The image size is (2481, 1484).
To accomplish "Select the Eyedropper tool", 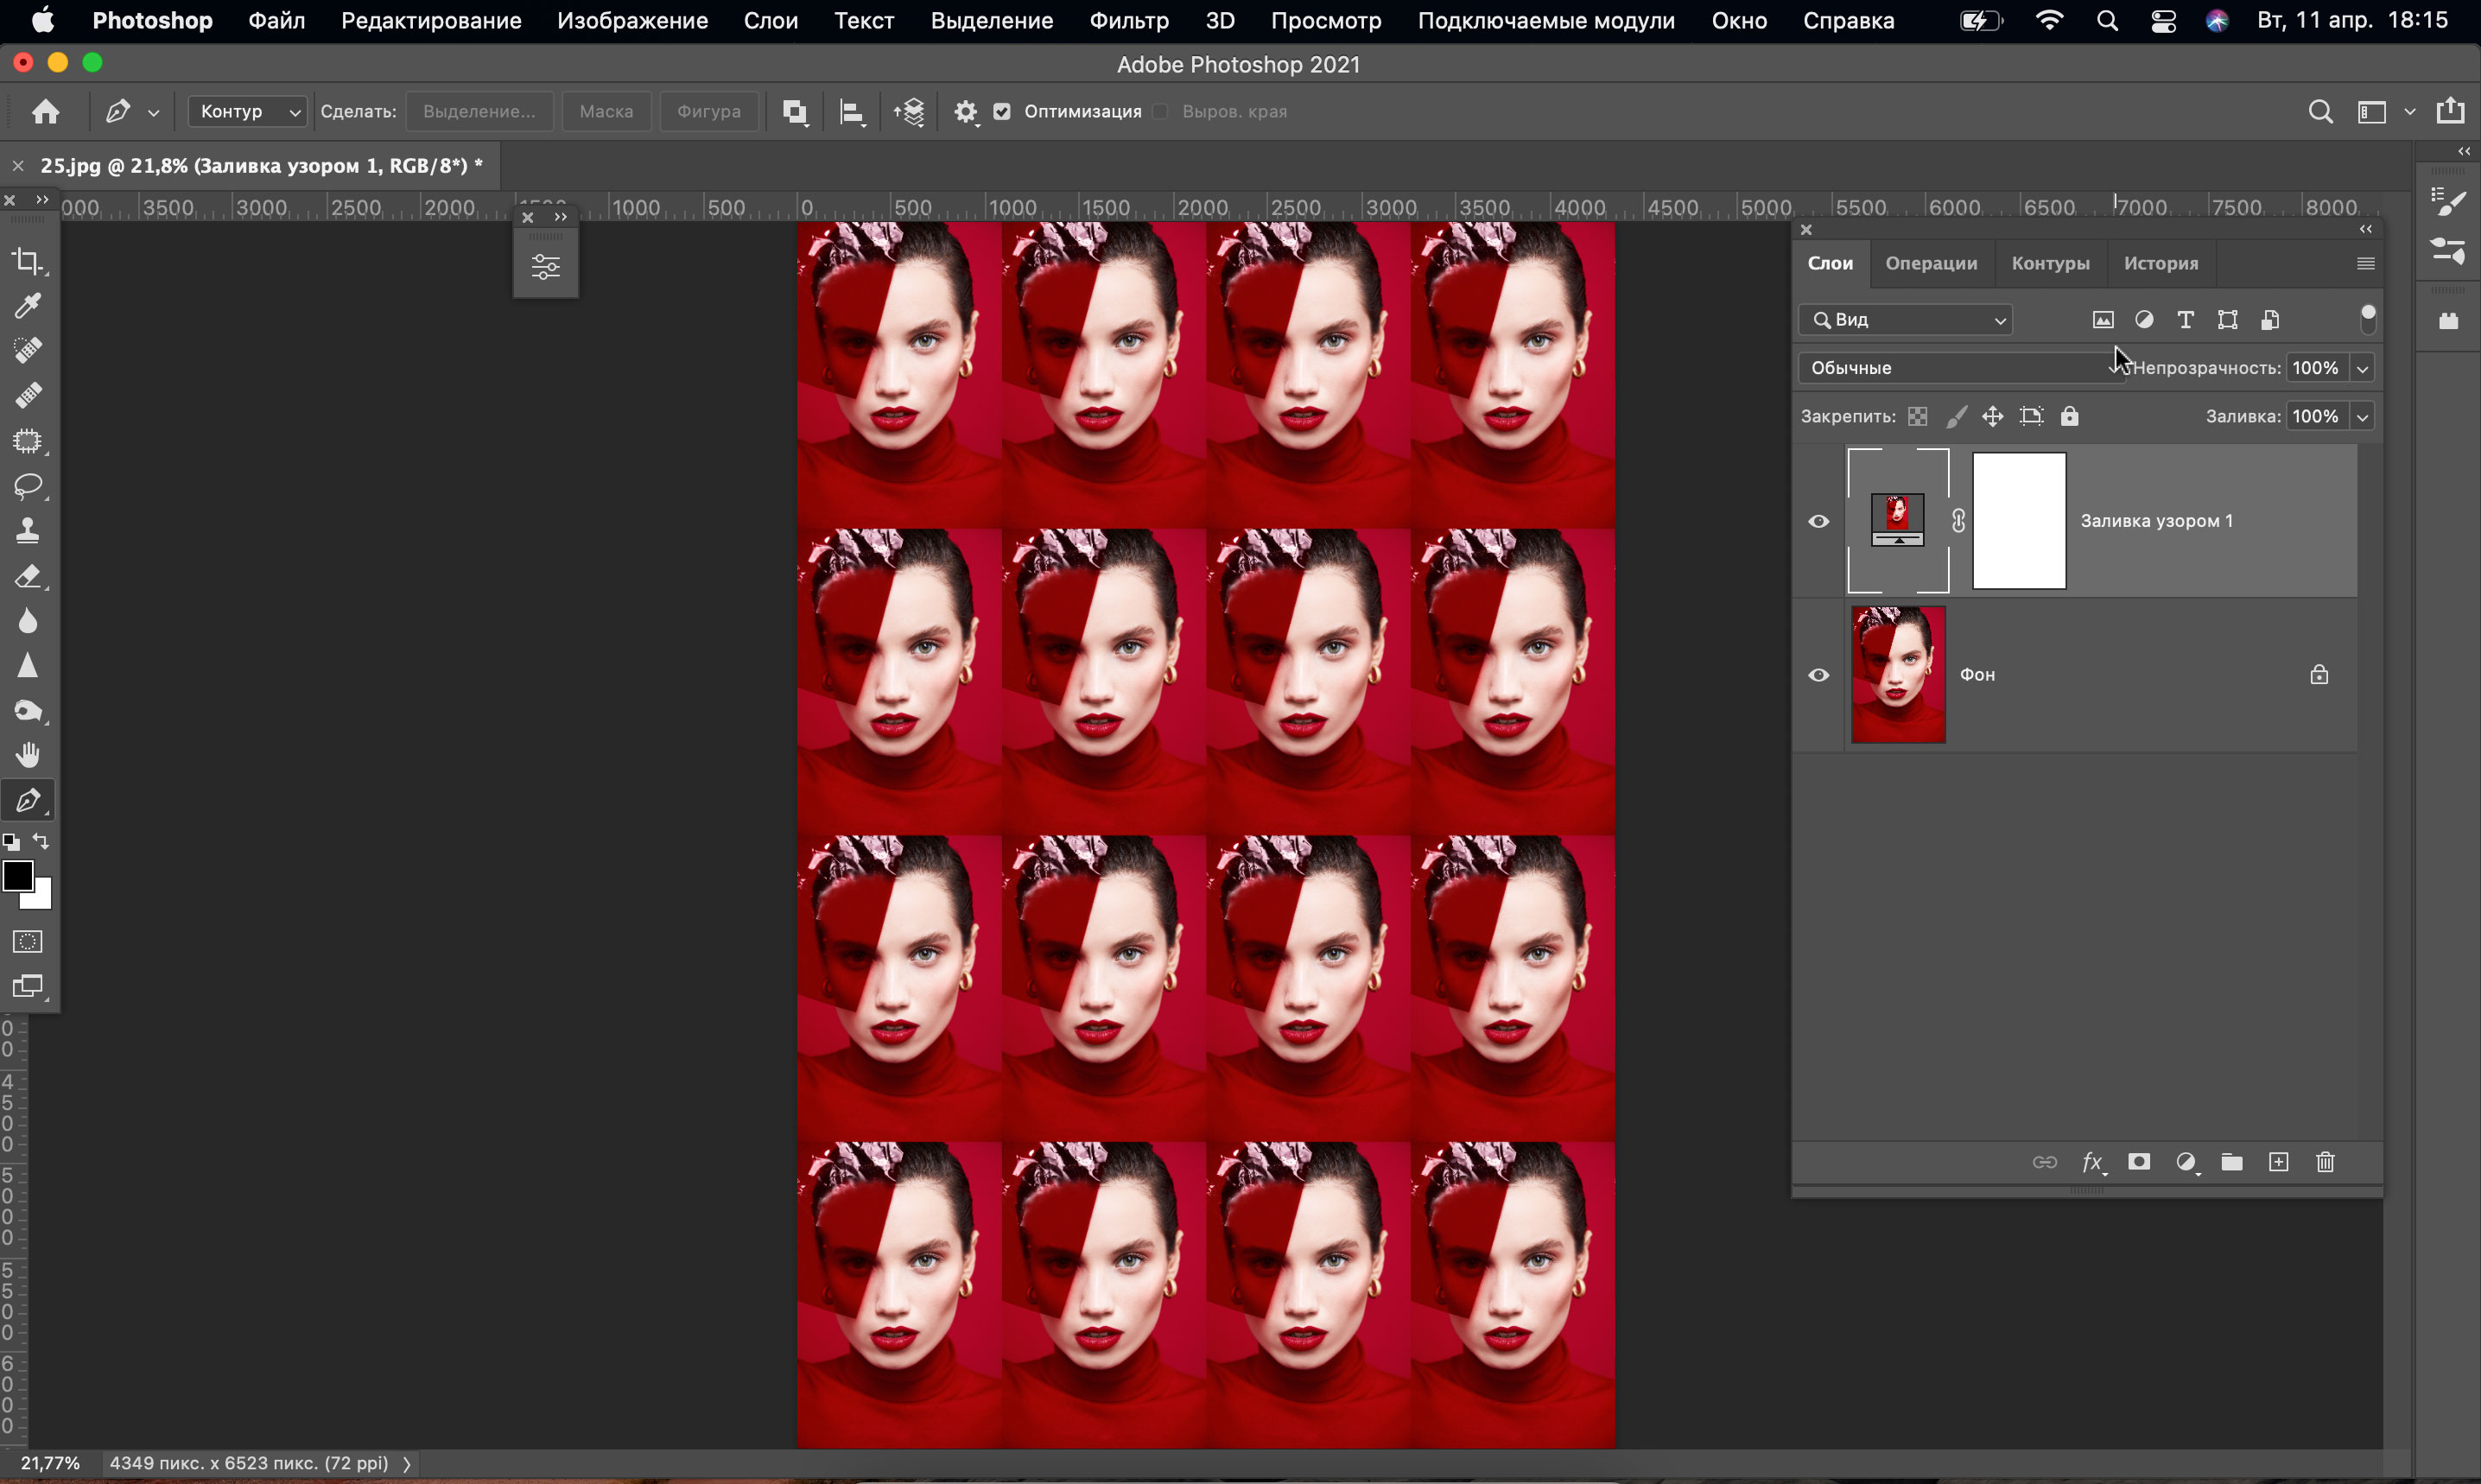I will [x=28, y=306].
